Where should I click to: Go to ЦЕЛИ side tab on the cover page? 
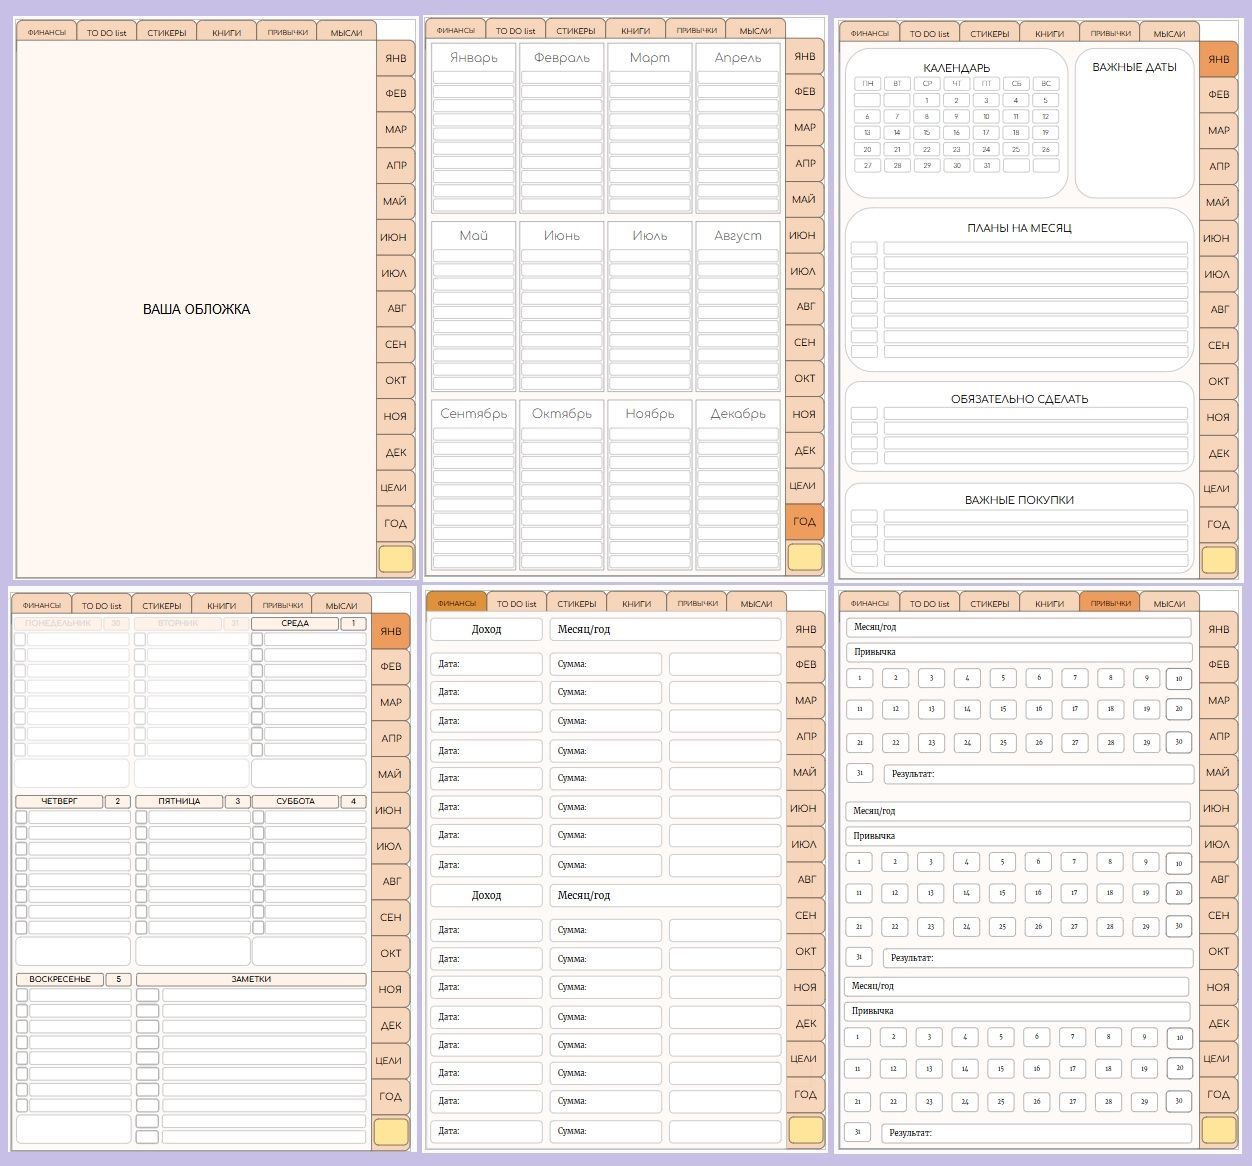395,488
